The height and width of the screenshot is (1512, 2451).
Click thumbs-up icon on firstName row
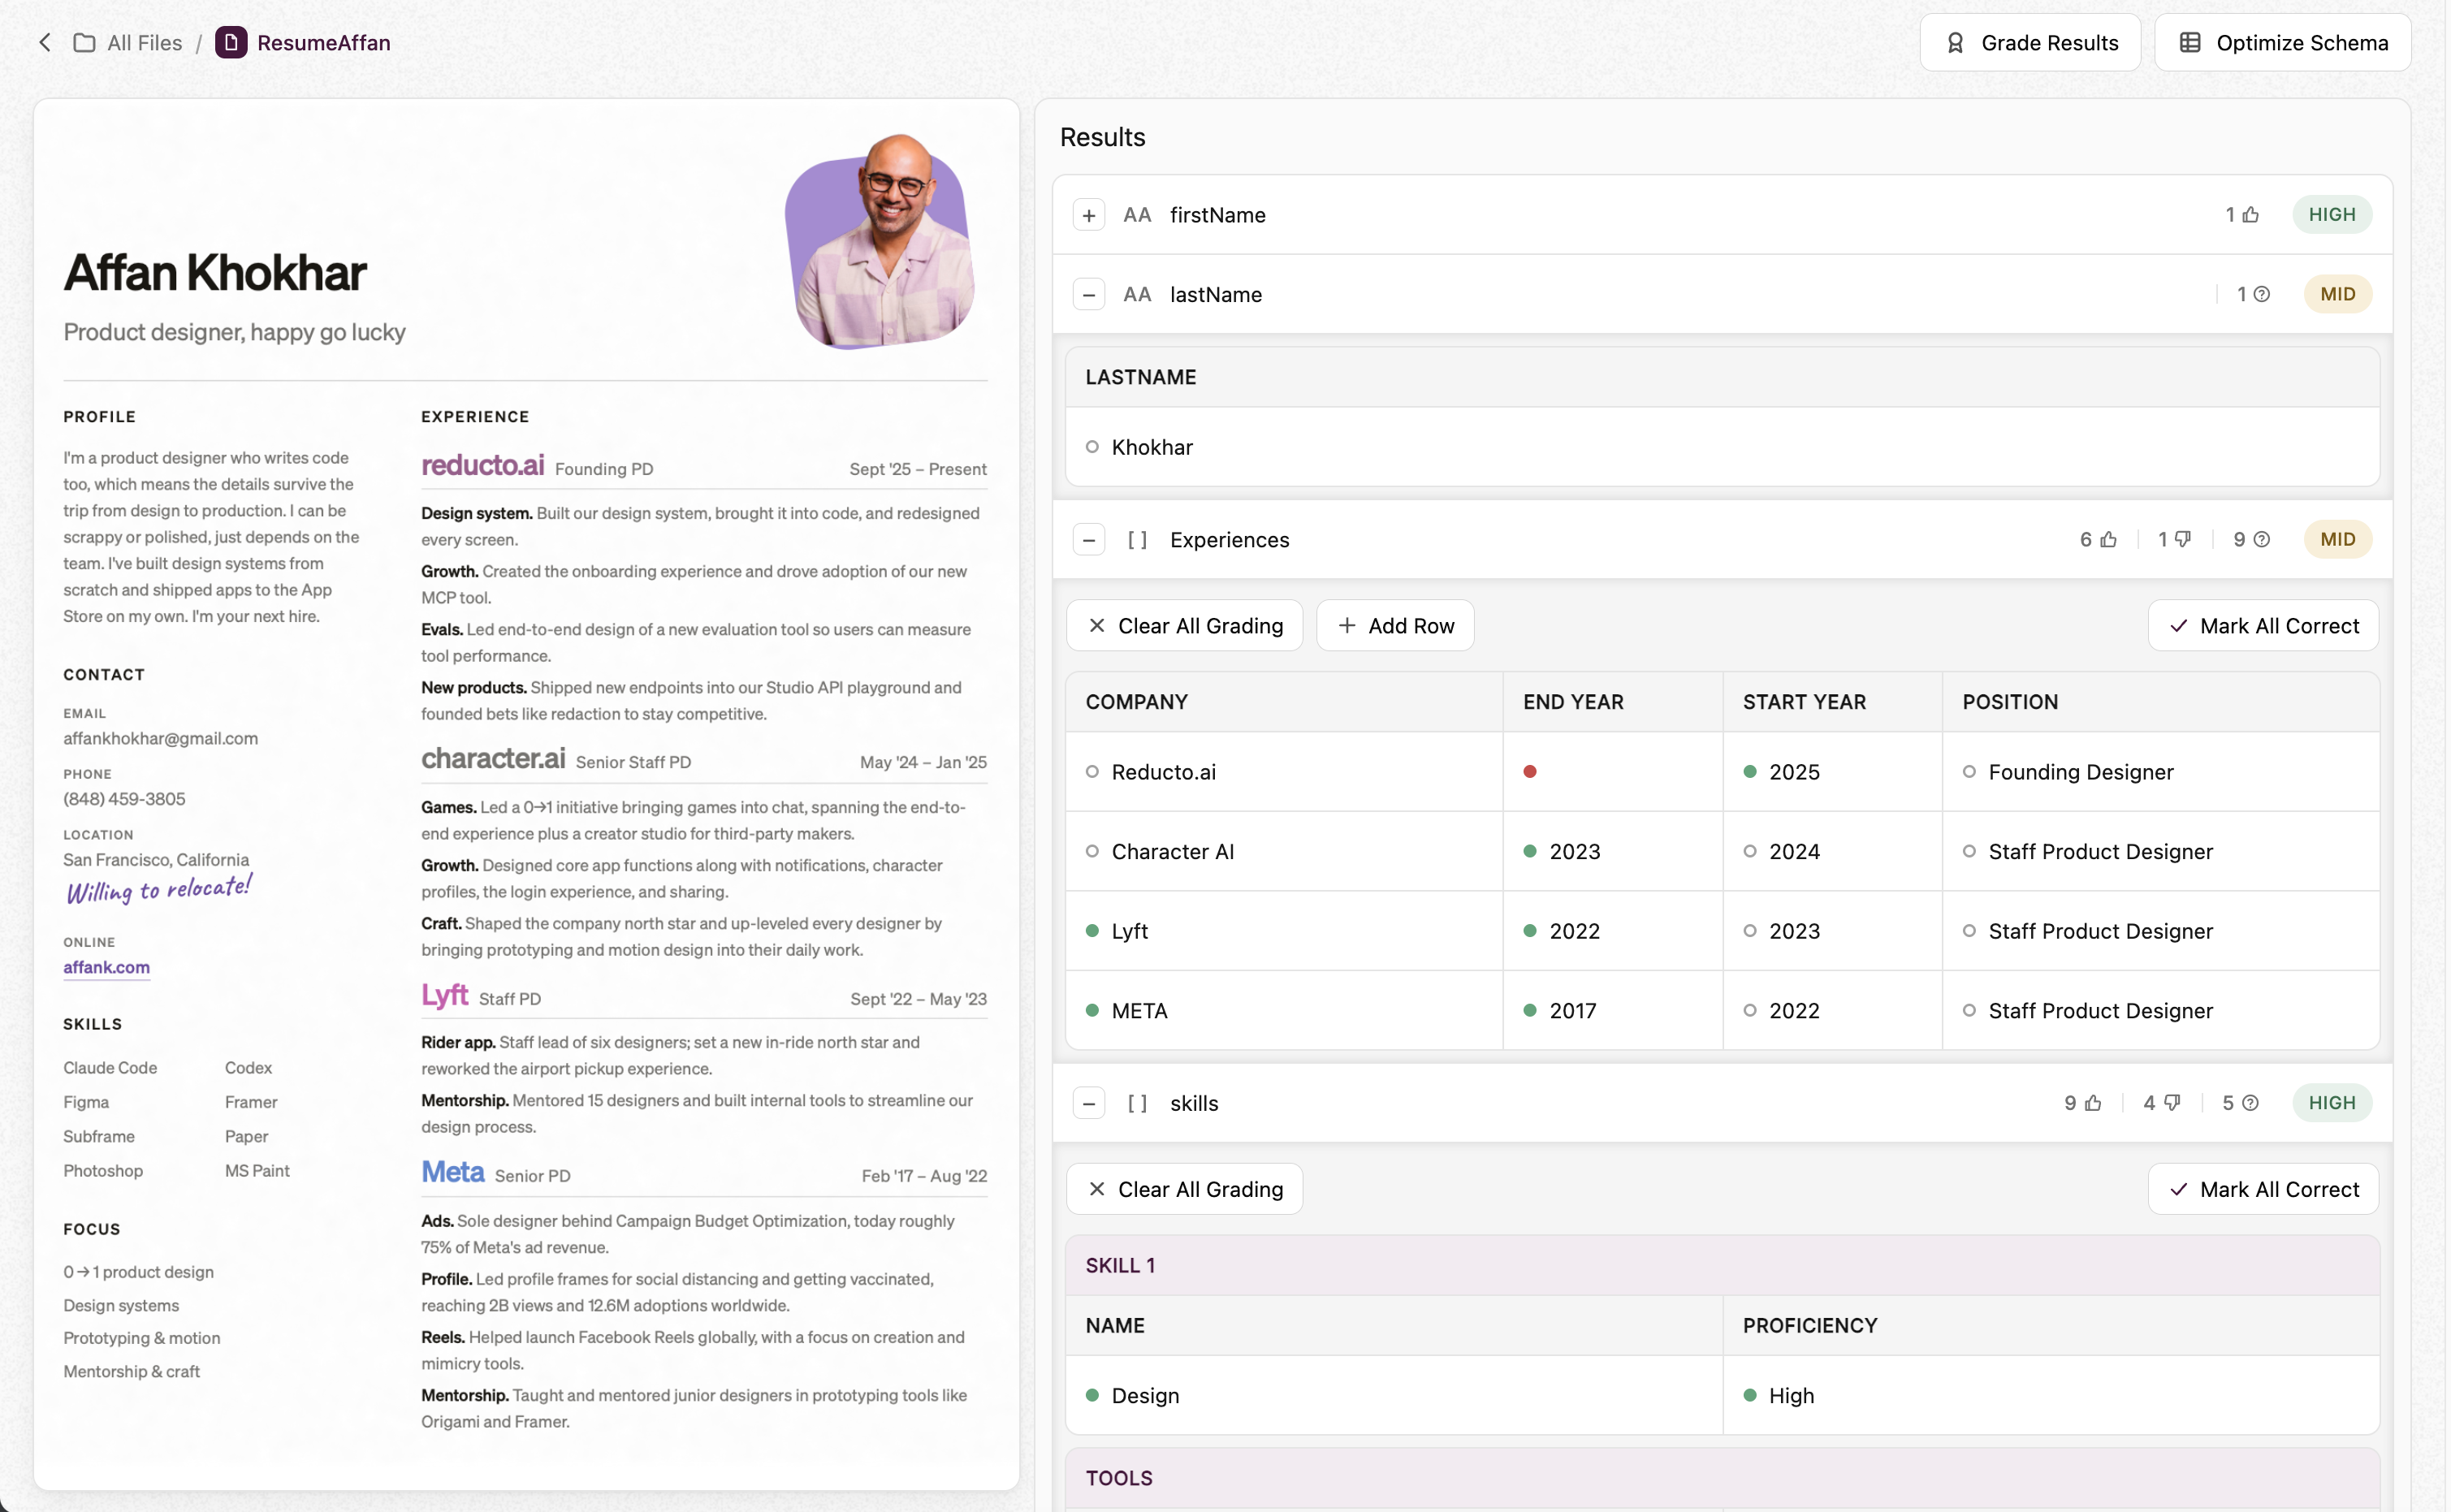pyautogui.click(x=2250, y=214)
